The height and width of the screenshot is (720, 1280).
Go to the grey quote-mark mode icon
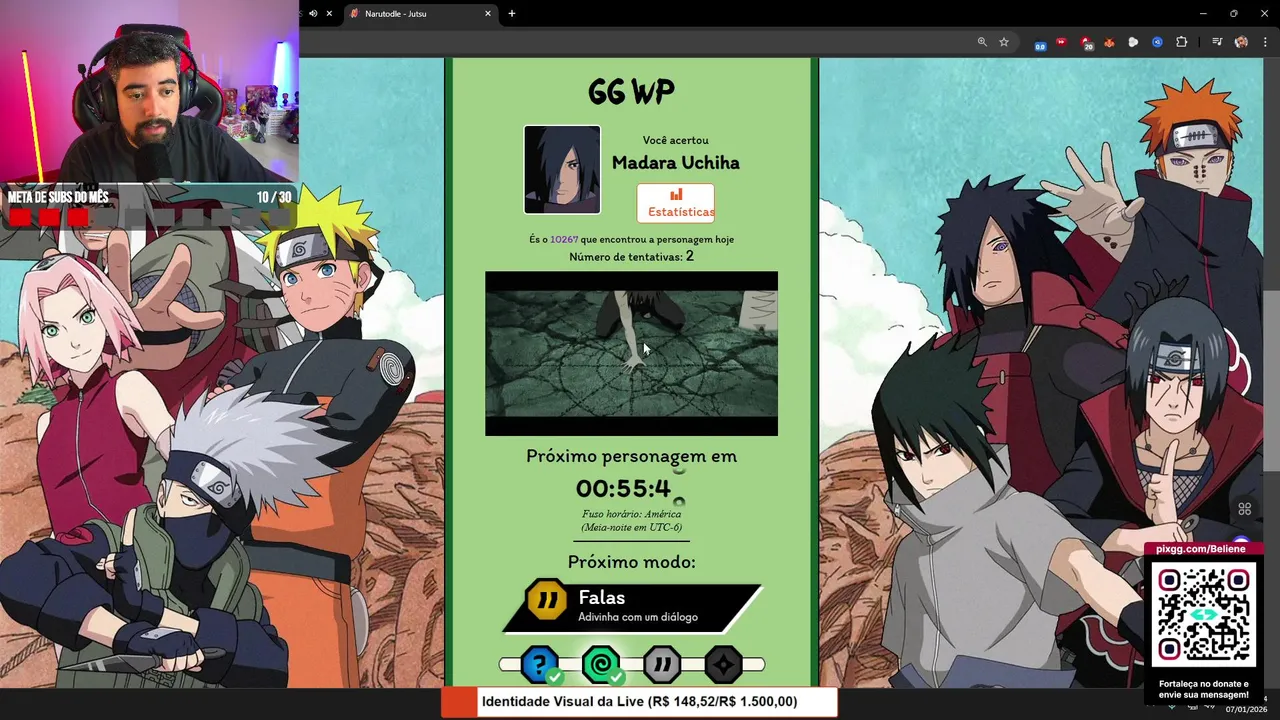pyautogui.click(x=662, y=664)
